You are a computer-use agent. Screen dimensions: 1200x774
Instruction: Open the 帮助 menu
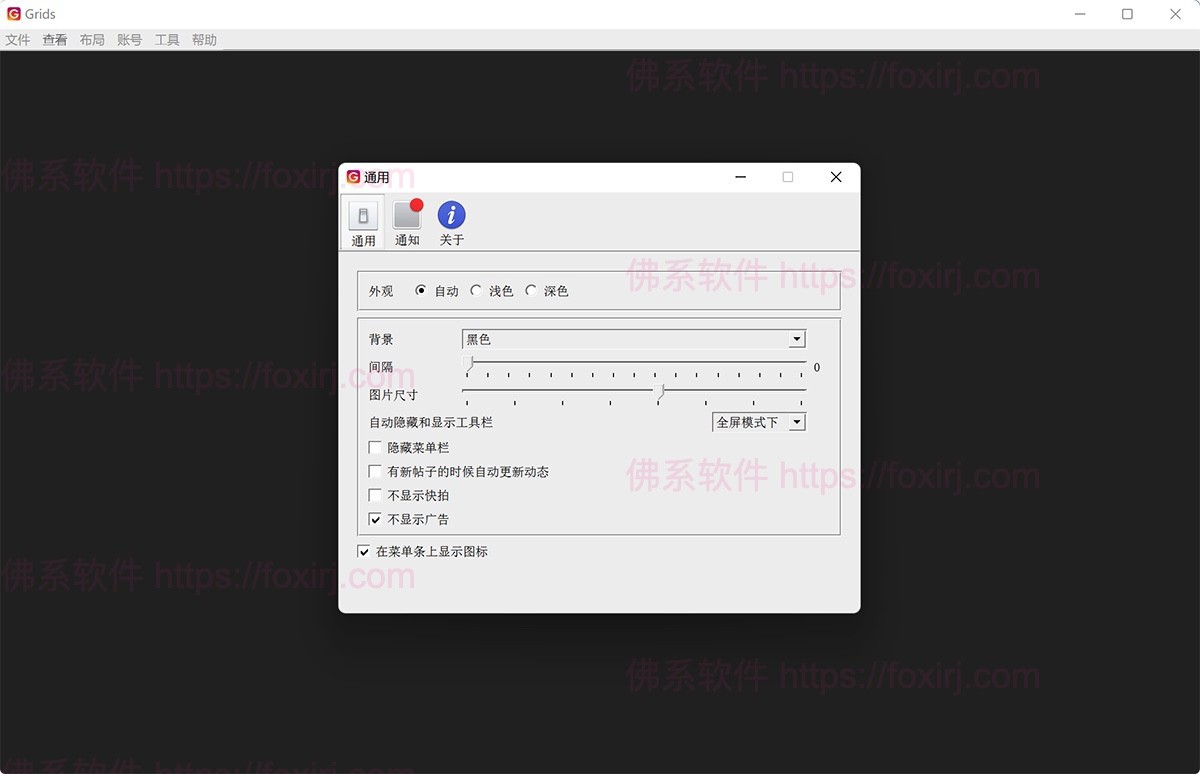(204, 39)
